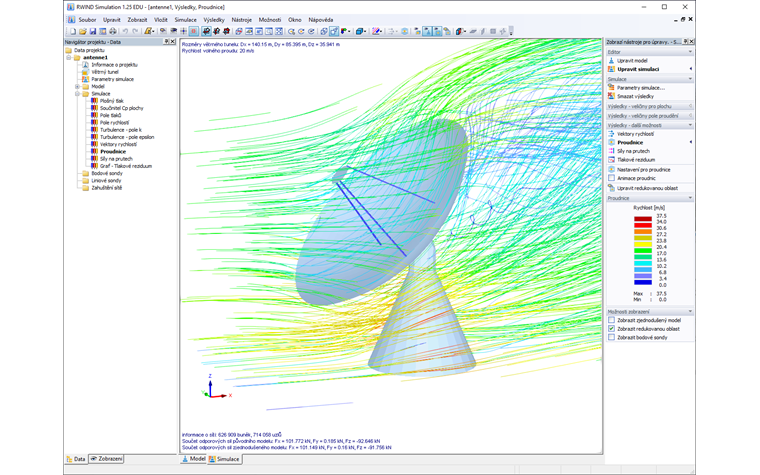Select Bodové sondy folder in tree

(x=107, y=173)
